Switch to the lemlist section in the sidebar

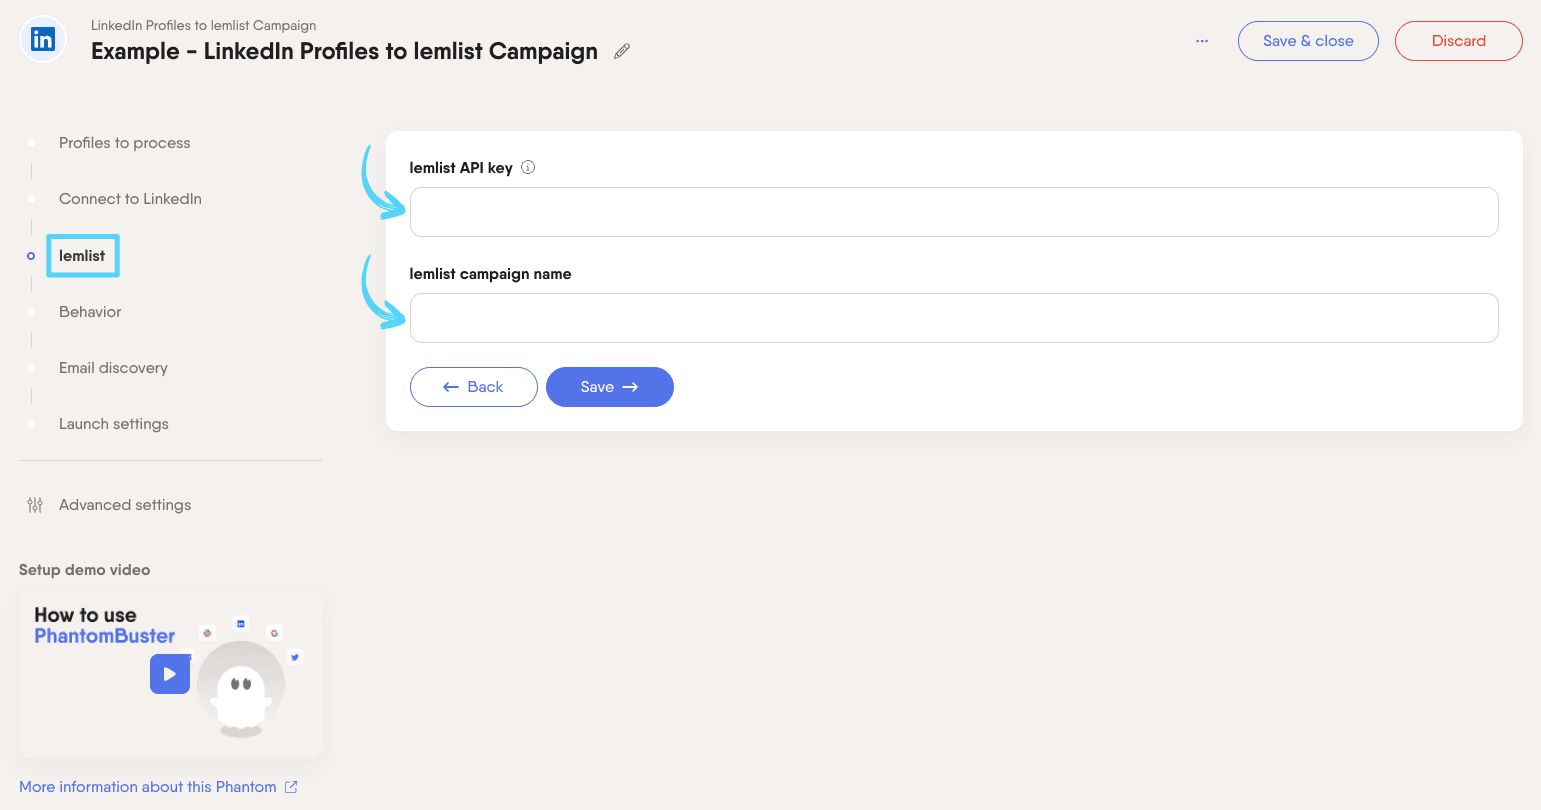click(x=82, y=256)
